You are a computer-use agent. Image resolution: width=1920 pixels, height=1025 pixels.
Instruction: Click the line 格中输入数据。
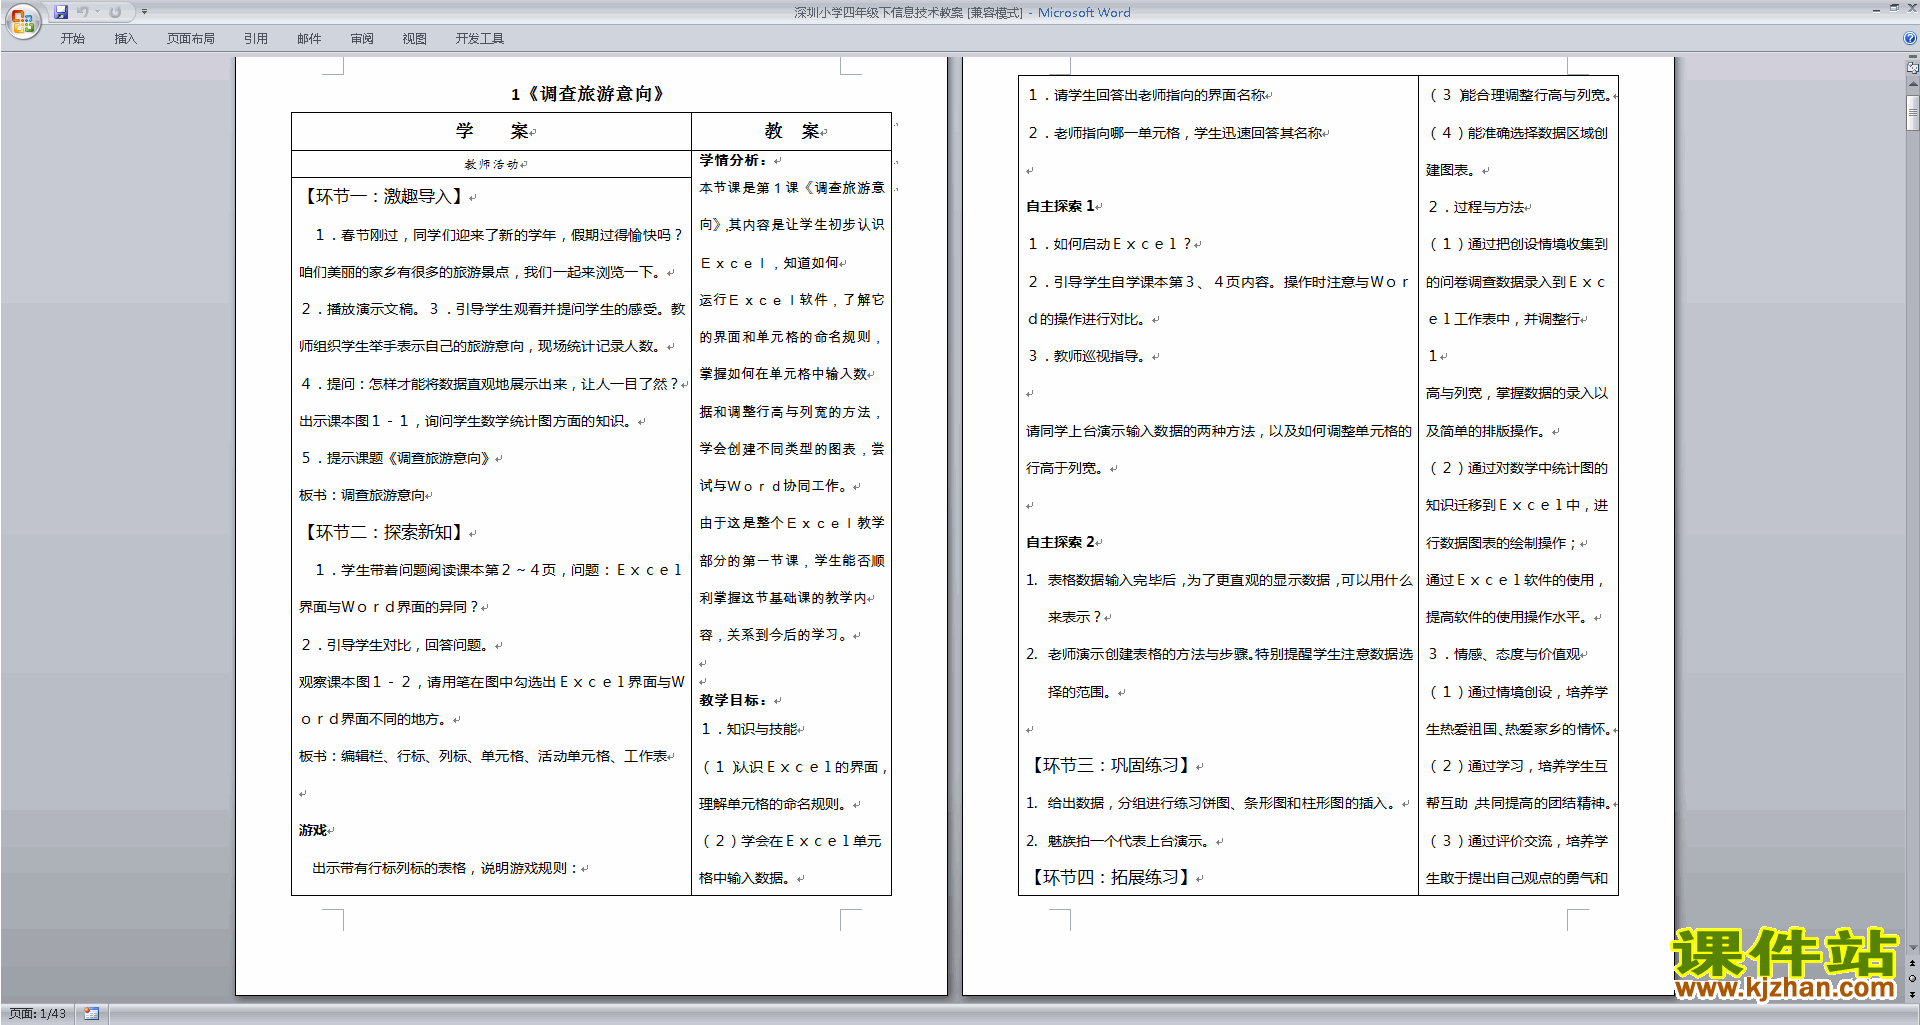coord(745,878)
